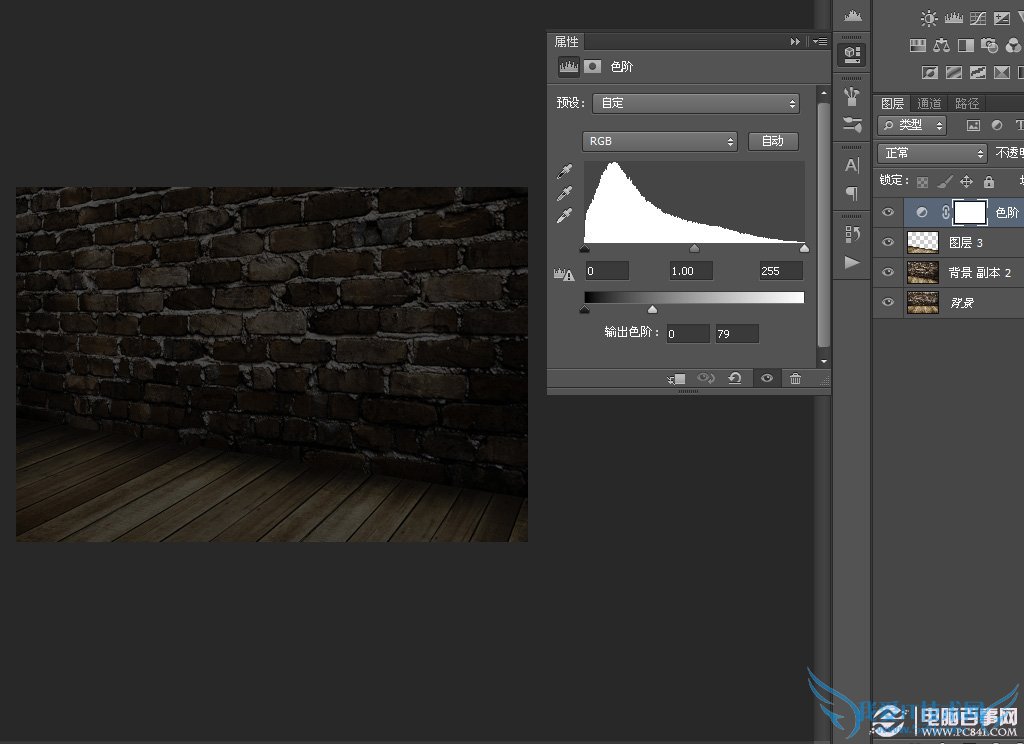Click the midtone gamma input field
The image size is (1024, 744).
click(691, 270)
